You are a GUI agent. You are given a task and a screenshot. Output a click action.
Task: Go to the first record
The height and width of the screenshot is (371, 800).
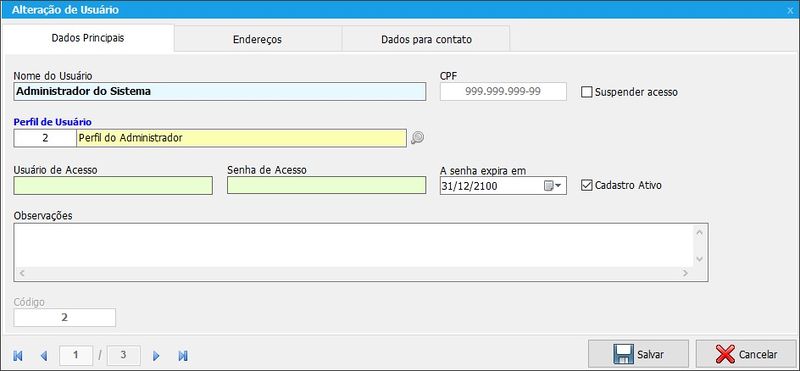18,355
